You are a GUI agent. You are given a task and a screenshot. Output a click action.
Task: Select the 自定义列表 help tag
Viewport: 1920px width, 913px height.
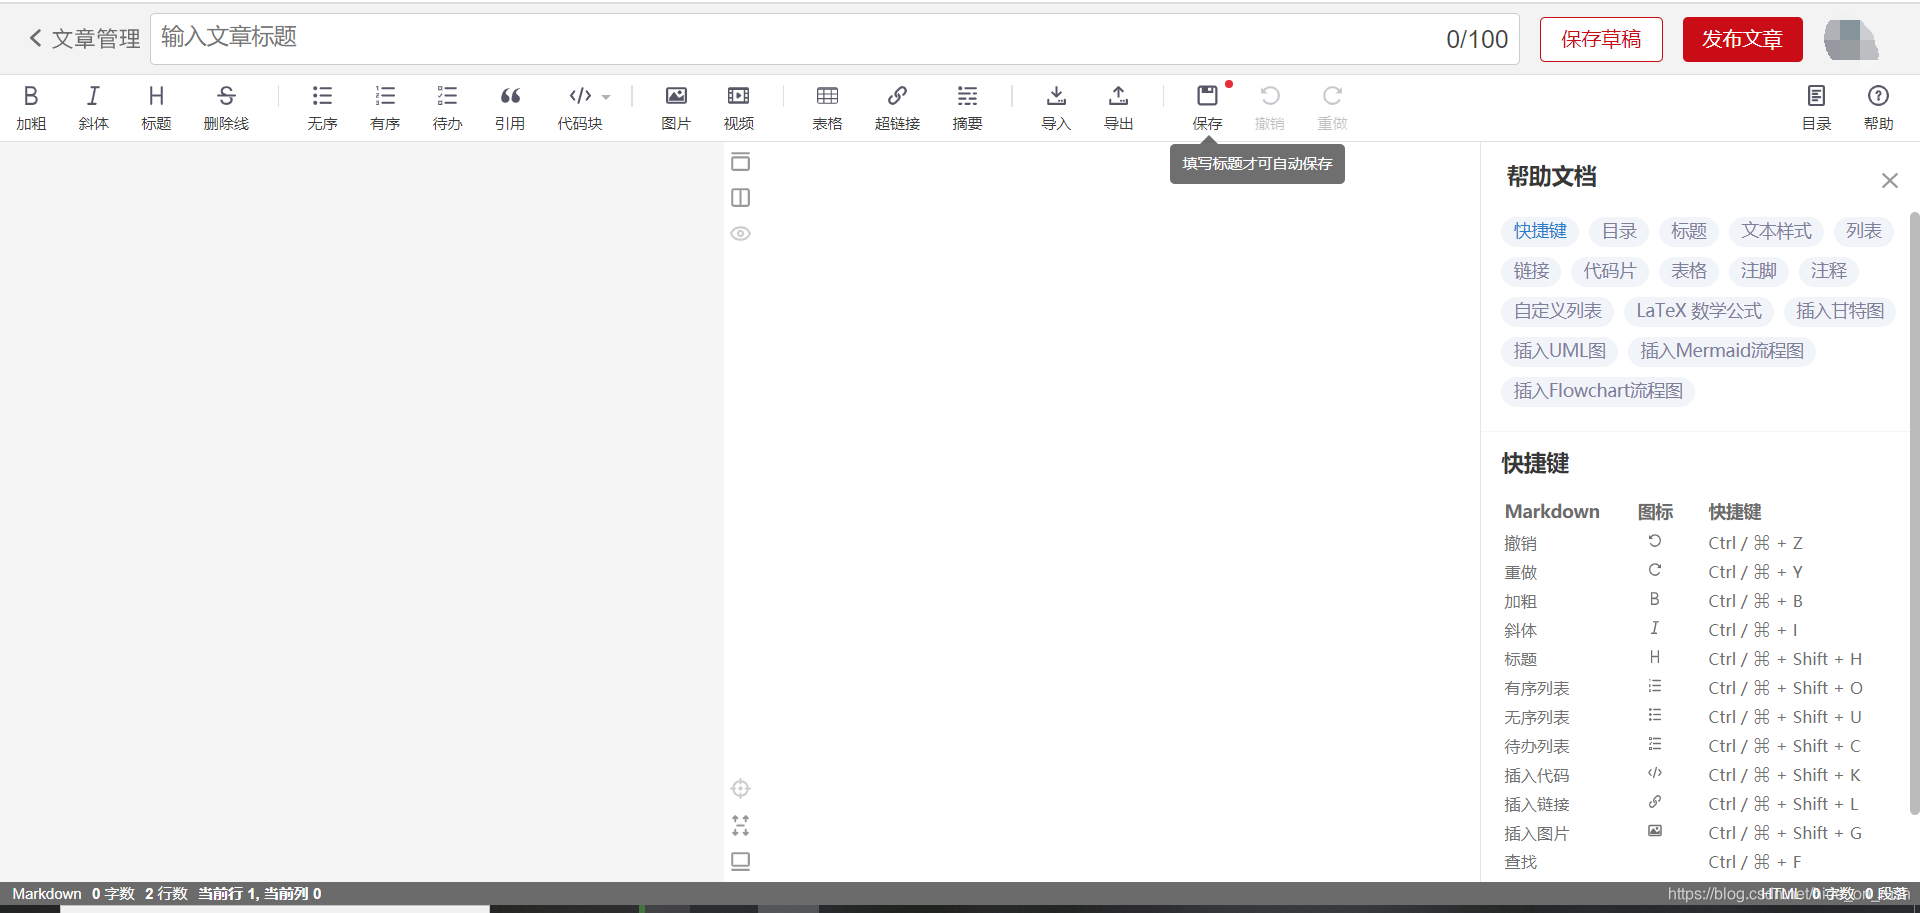[1558, 311]
